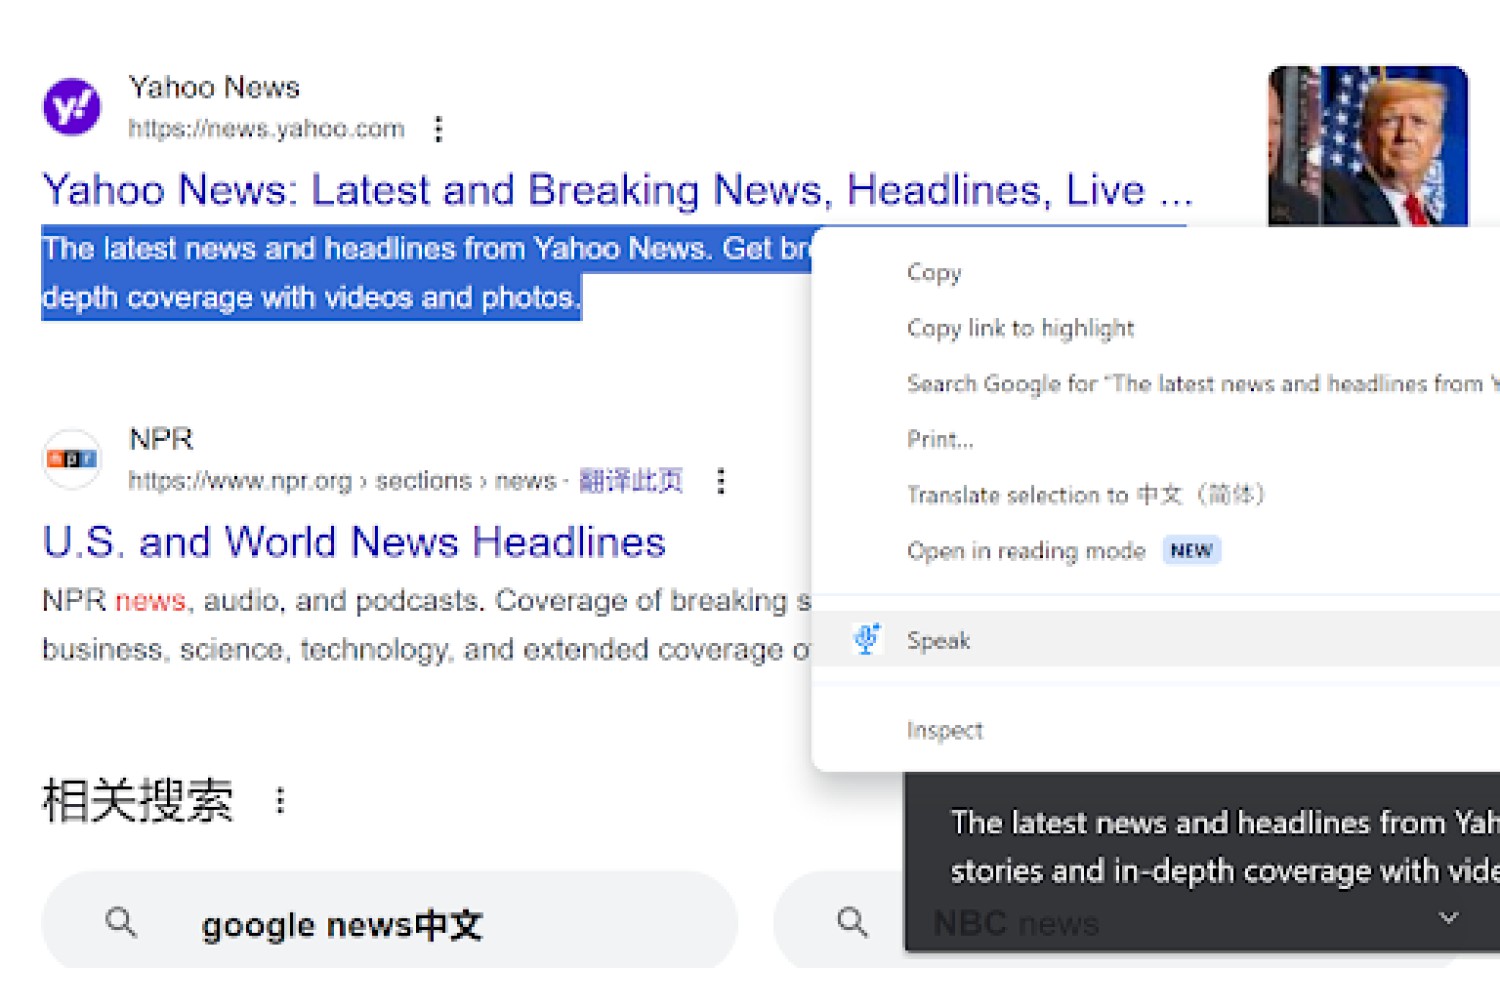
Task: Click the Speak menu entry
Action: [1156, 640]
